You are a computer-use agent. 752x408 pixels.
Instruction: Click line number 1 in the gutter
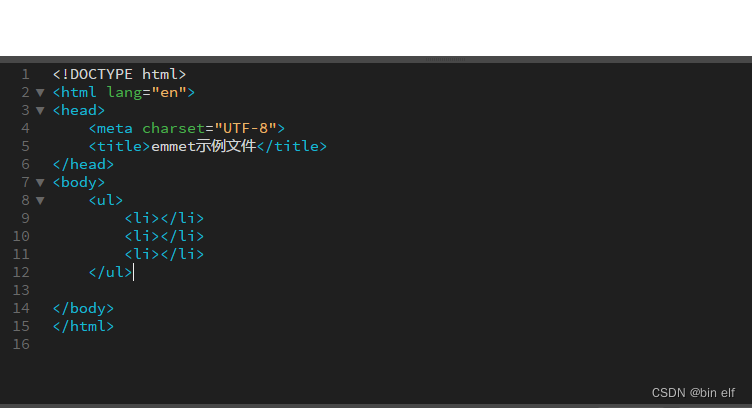click(x=25, y=74)
